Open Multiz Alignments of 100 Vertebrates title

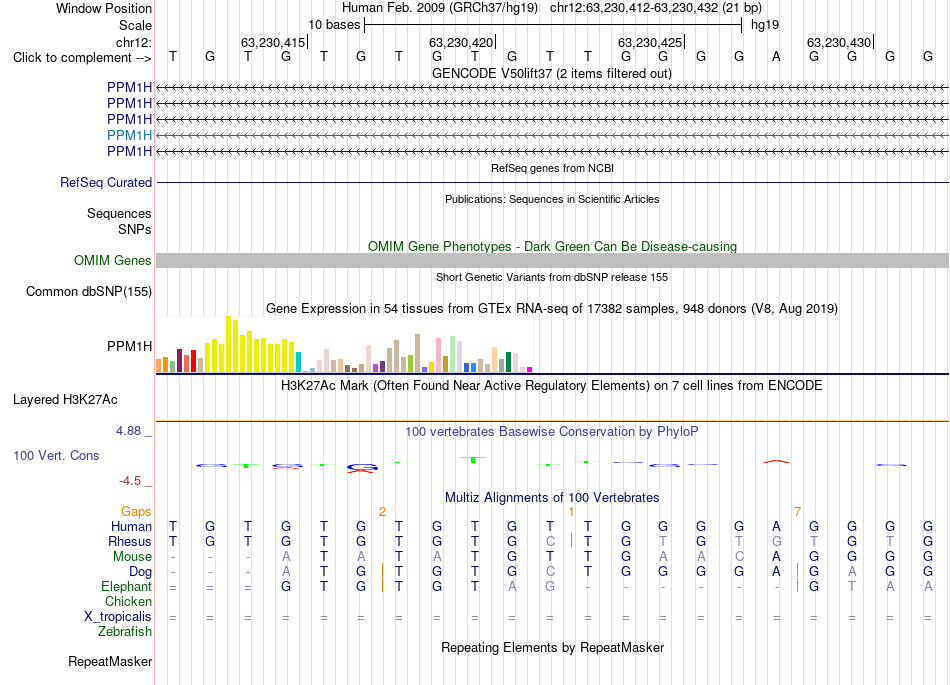click(x=552, y=497)
